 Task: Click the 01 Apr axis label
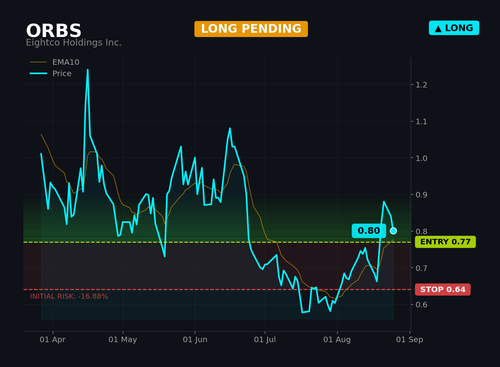tap(52, 340)
